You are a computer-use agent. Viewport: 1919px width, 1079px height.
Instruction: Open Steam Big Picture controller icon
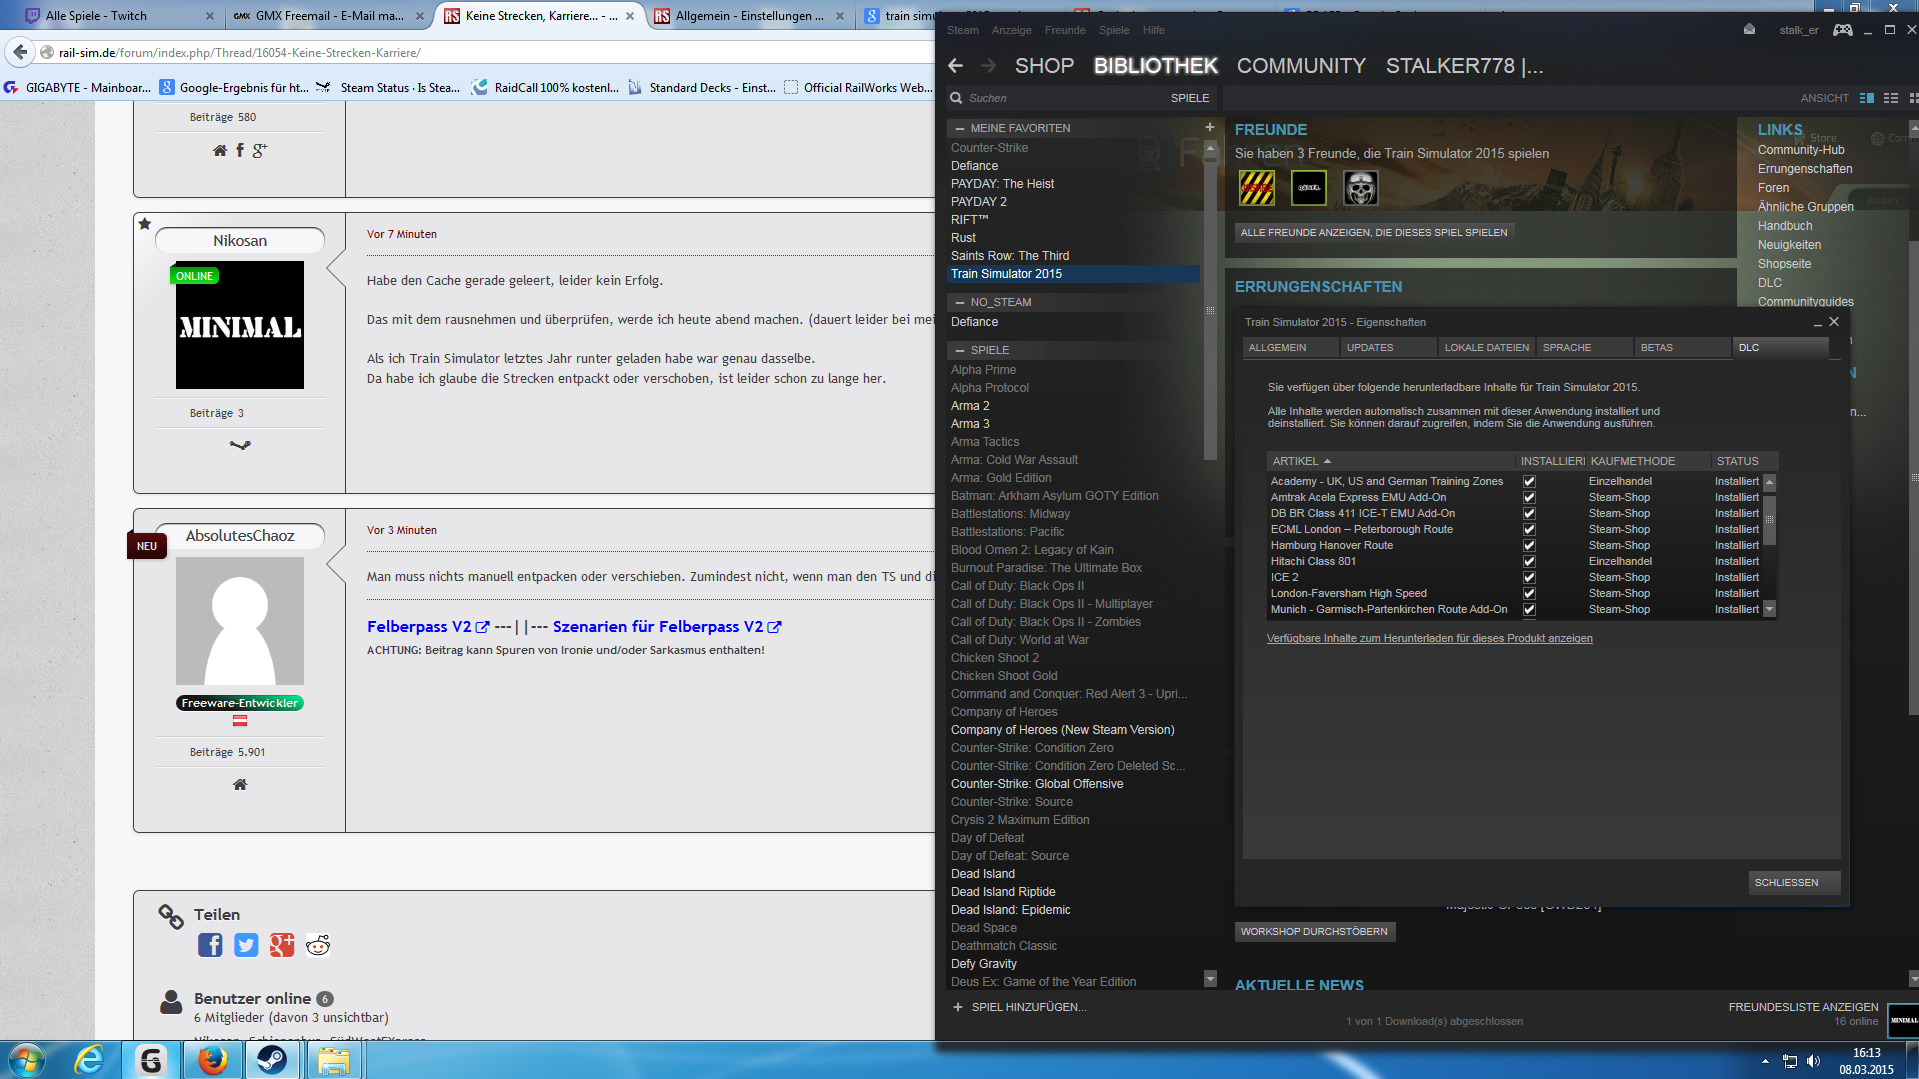click(x=1842, y=30)
